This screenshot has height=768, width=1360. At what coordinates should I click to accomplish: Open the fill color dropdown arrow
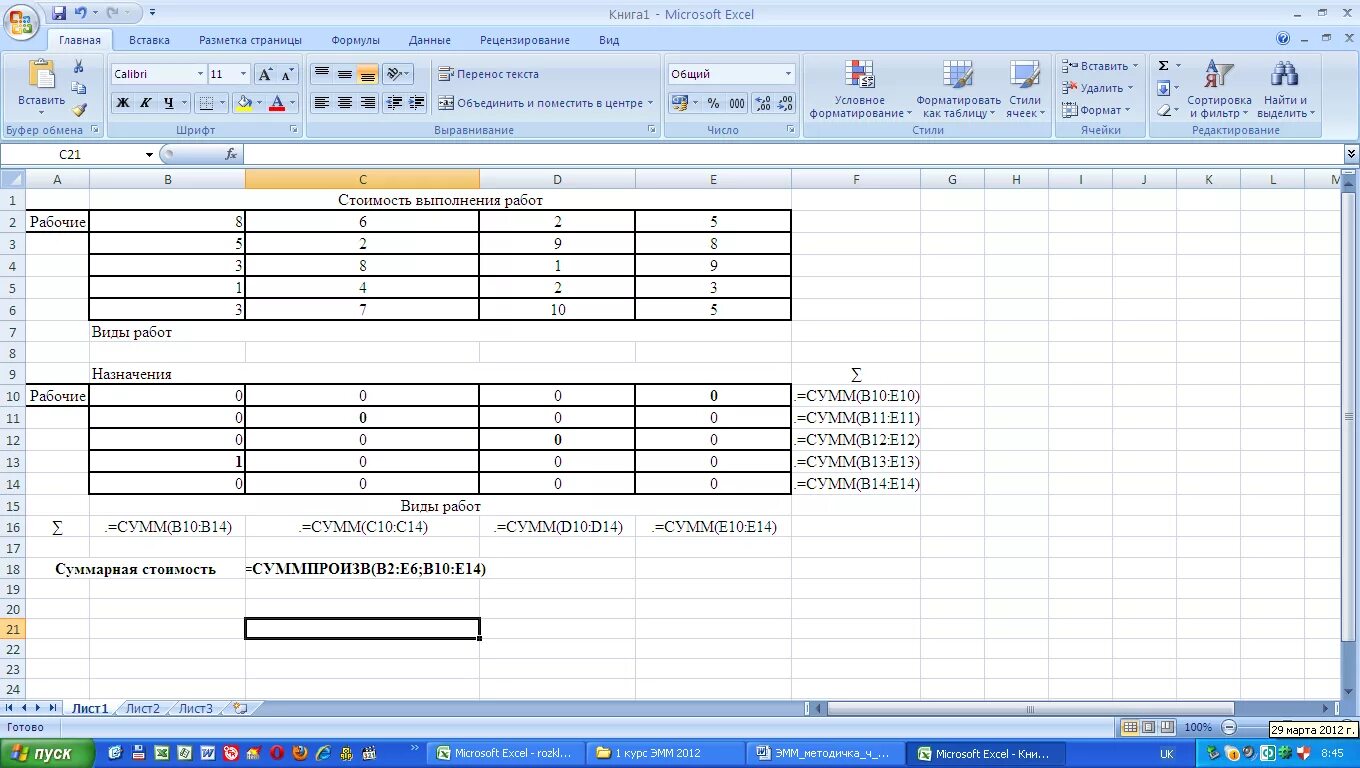pos(259,102)
